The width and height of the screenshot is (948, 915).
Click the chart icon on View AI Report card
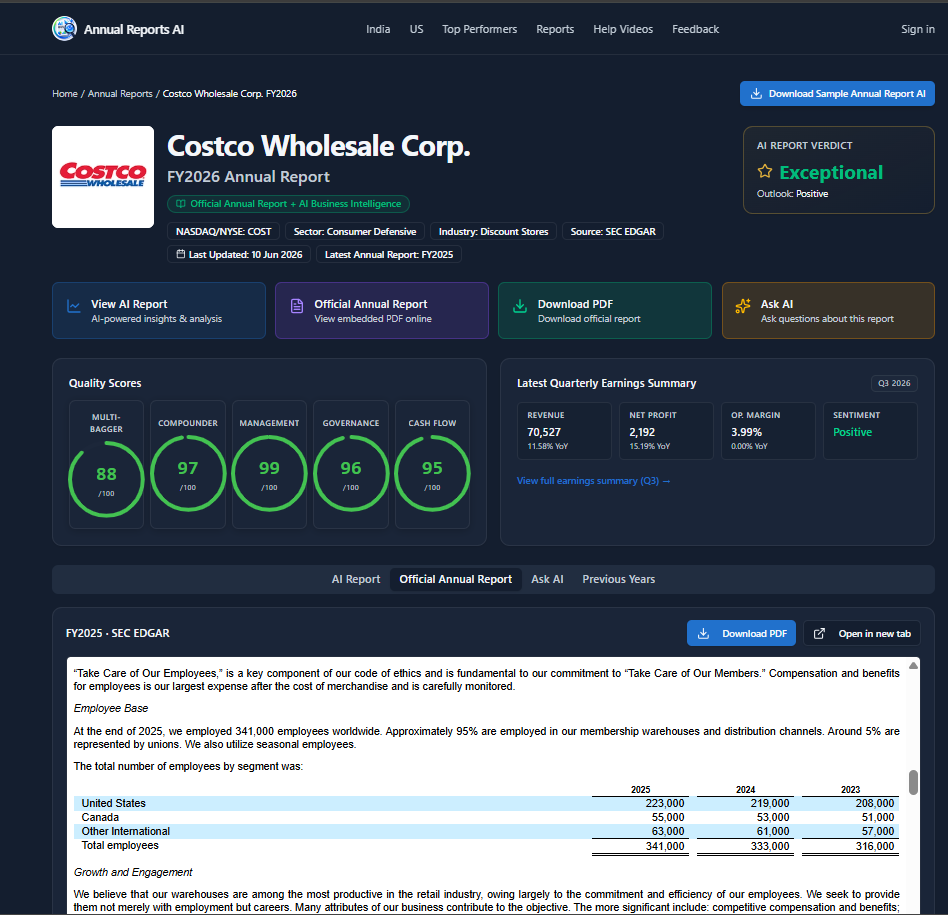click(74, 306)
